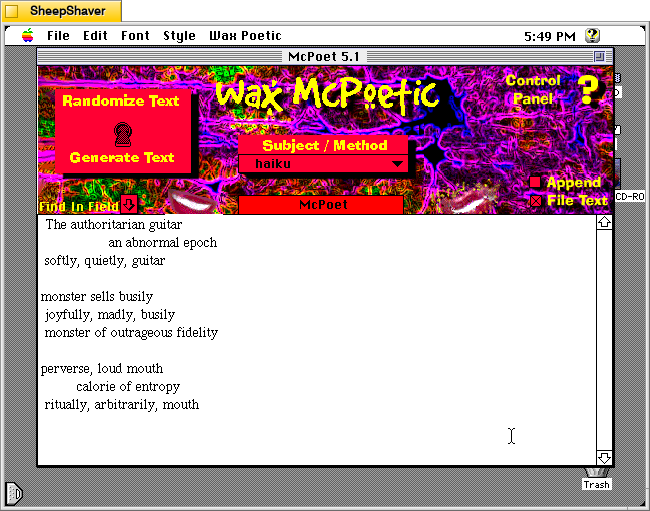This screenshot has width=650, height=511.
Task: Click the SheepShaver window title icon
Action: pyautogui.click(x=12, y=11)
